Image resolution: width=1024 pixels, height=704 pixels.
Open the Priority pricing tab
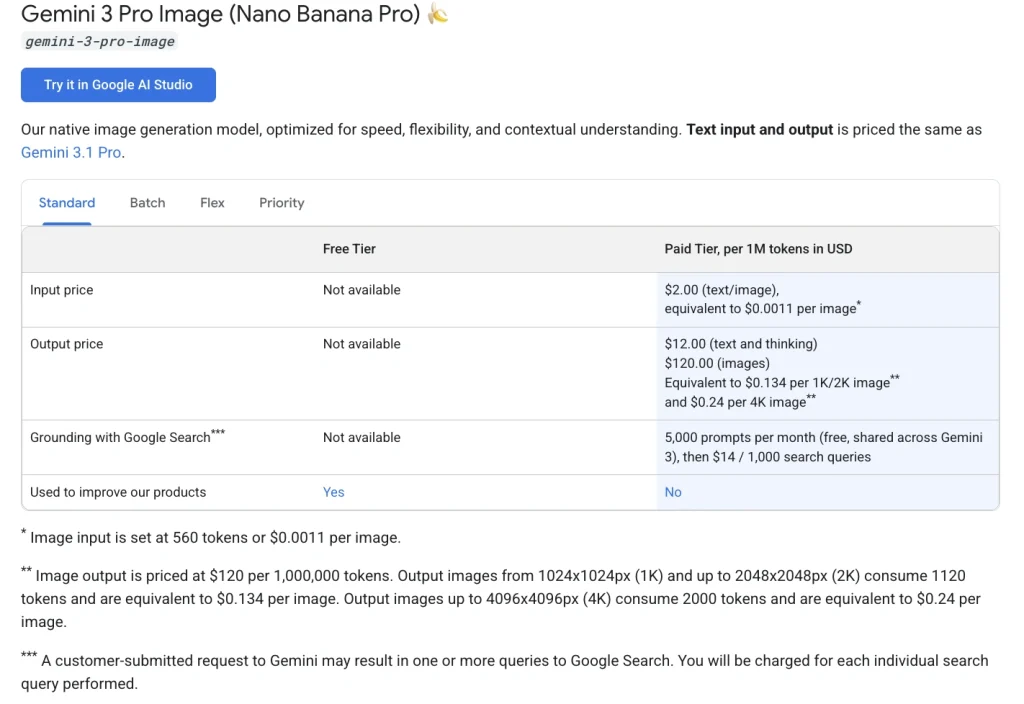coord(281,203)
